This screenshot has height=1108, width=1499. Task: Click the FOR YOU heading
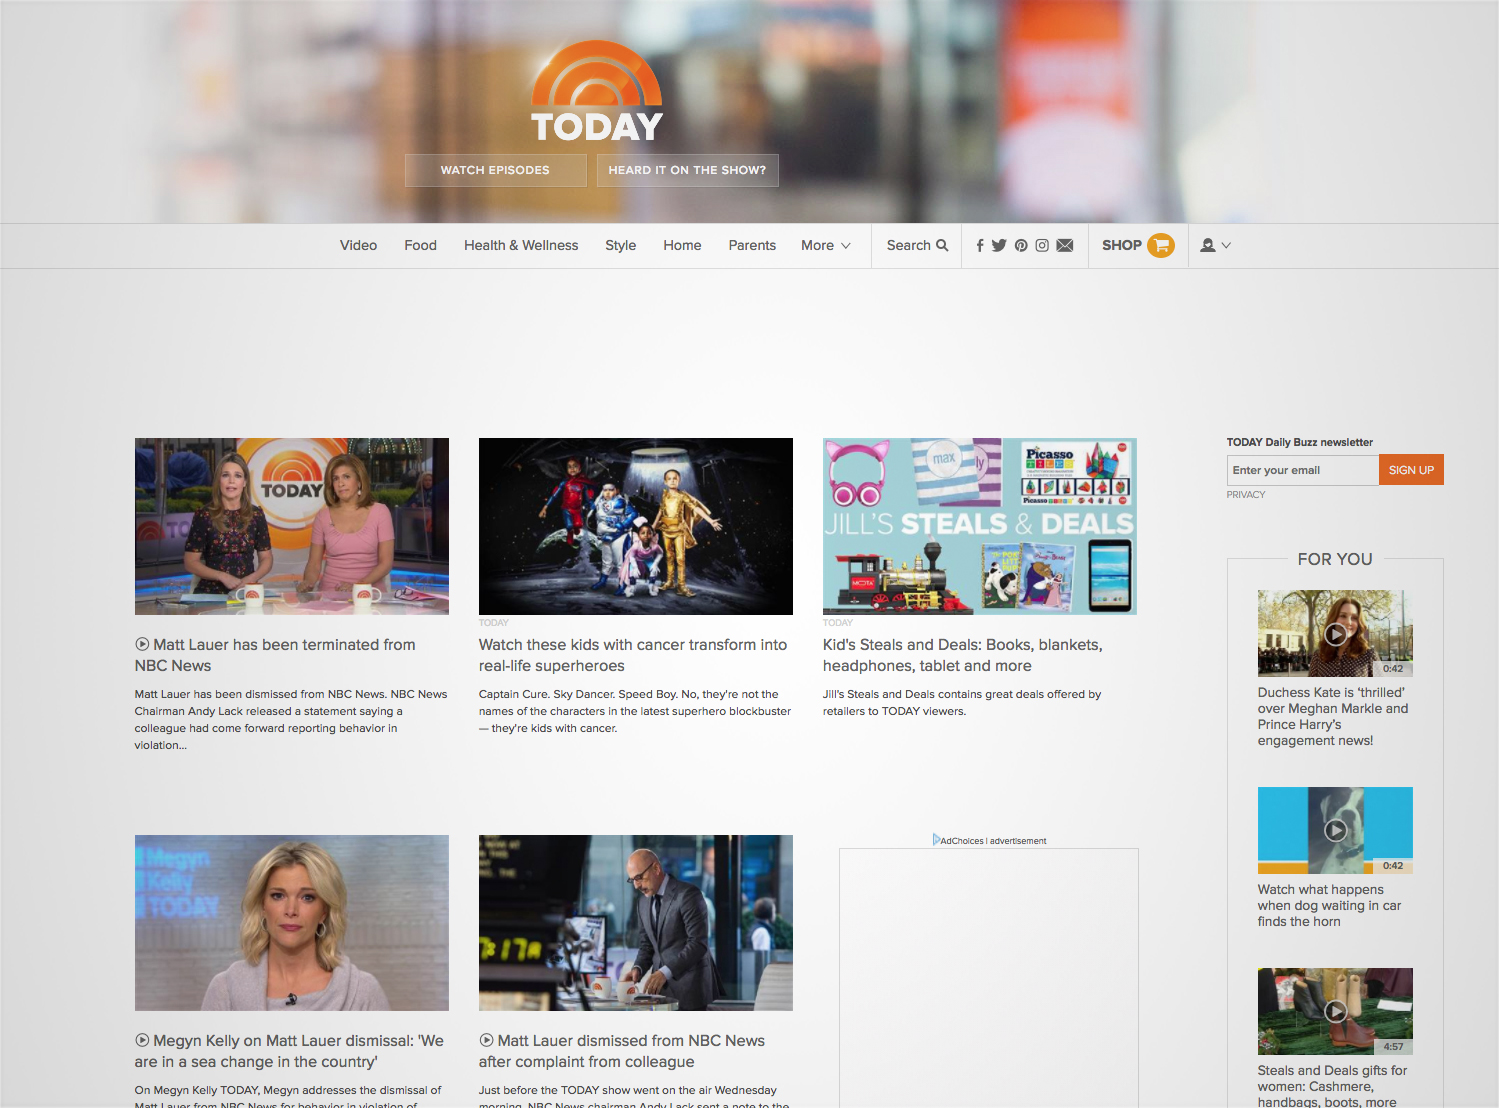1335,559
